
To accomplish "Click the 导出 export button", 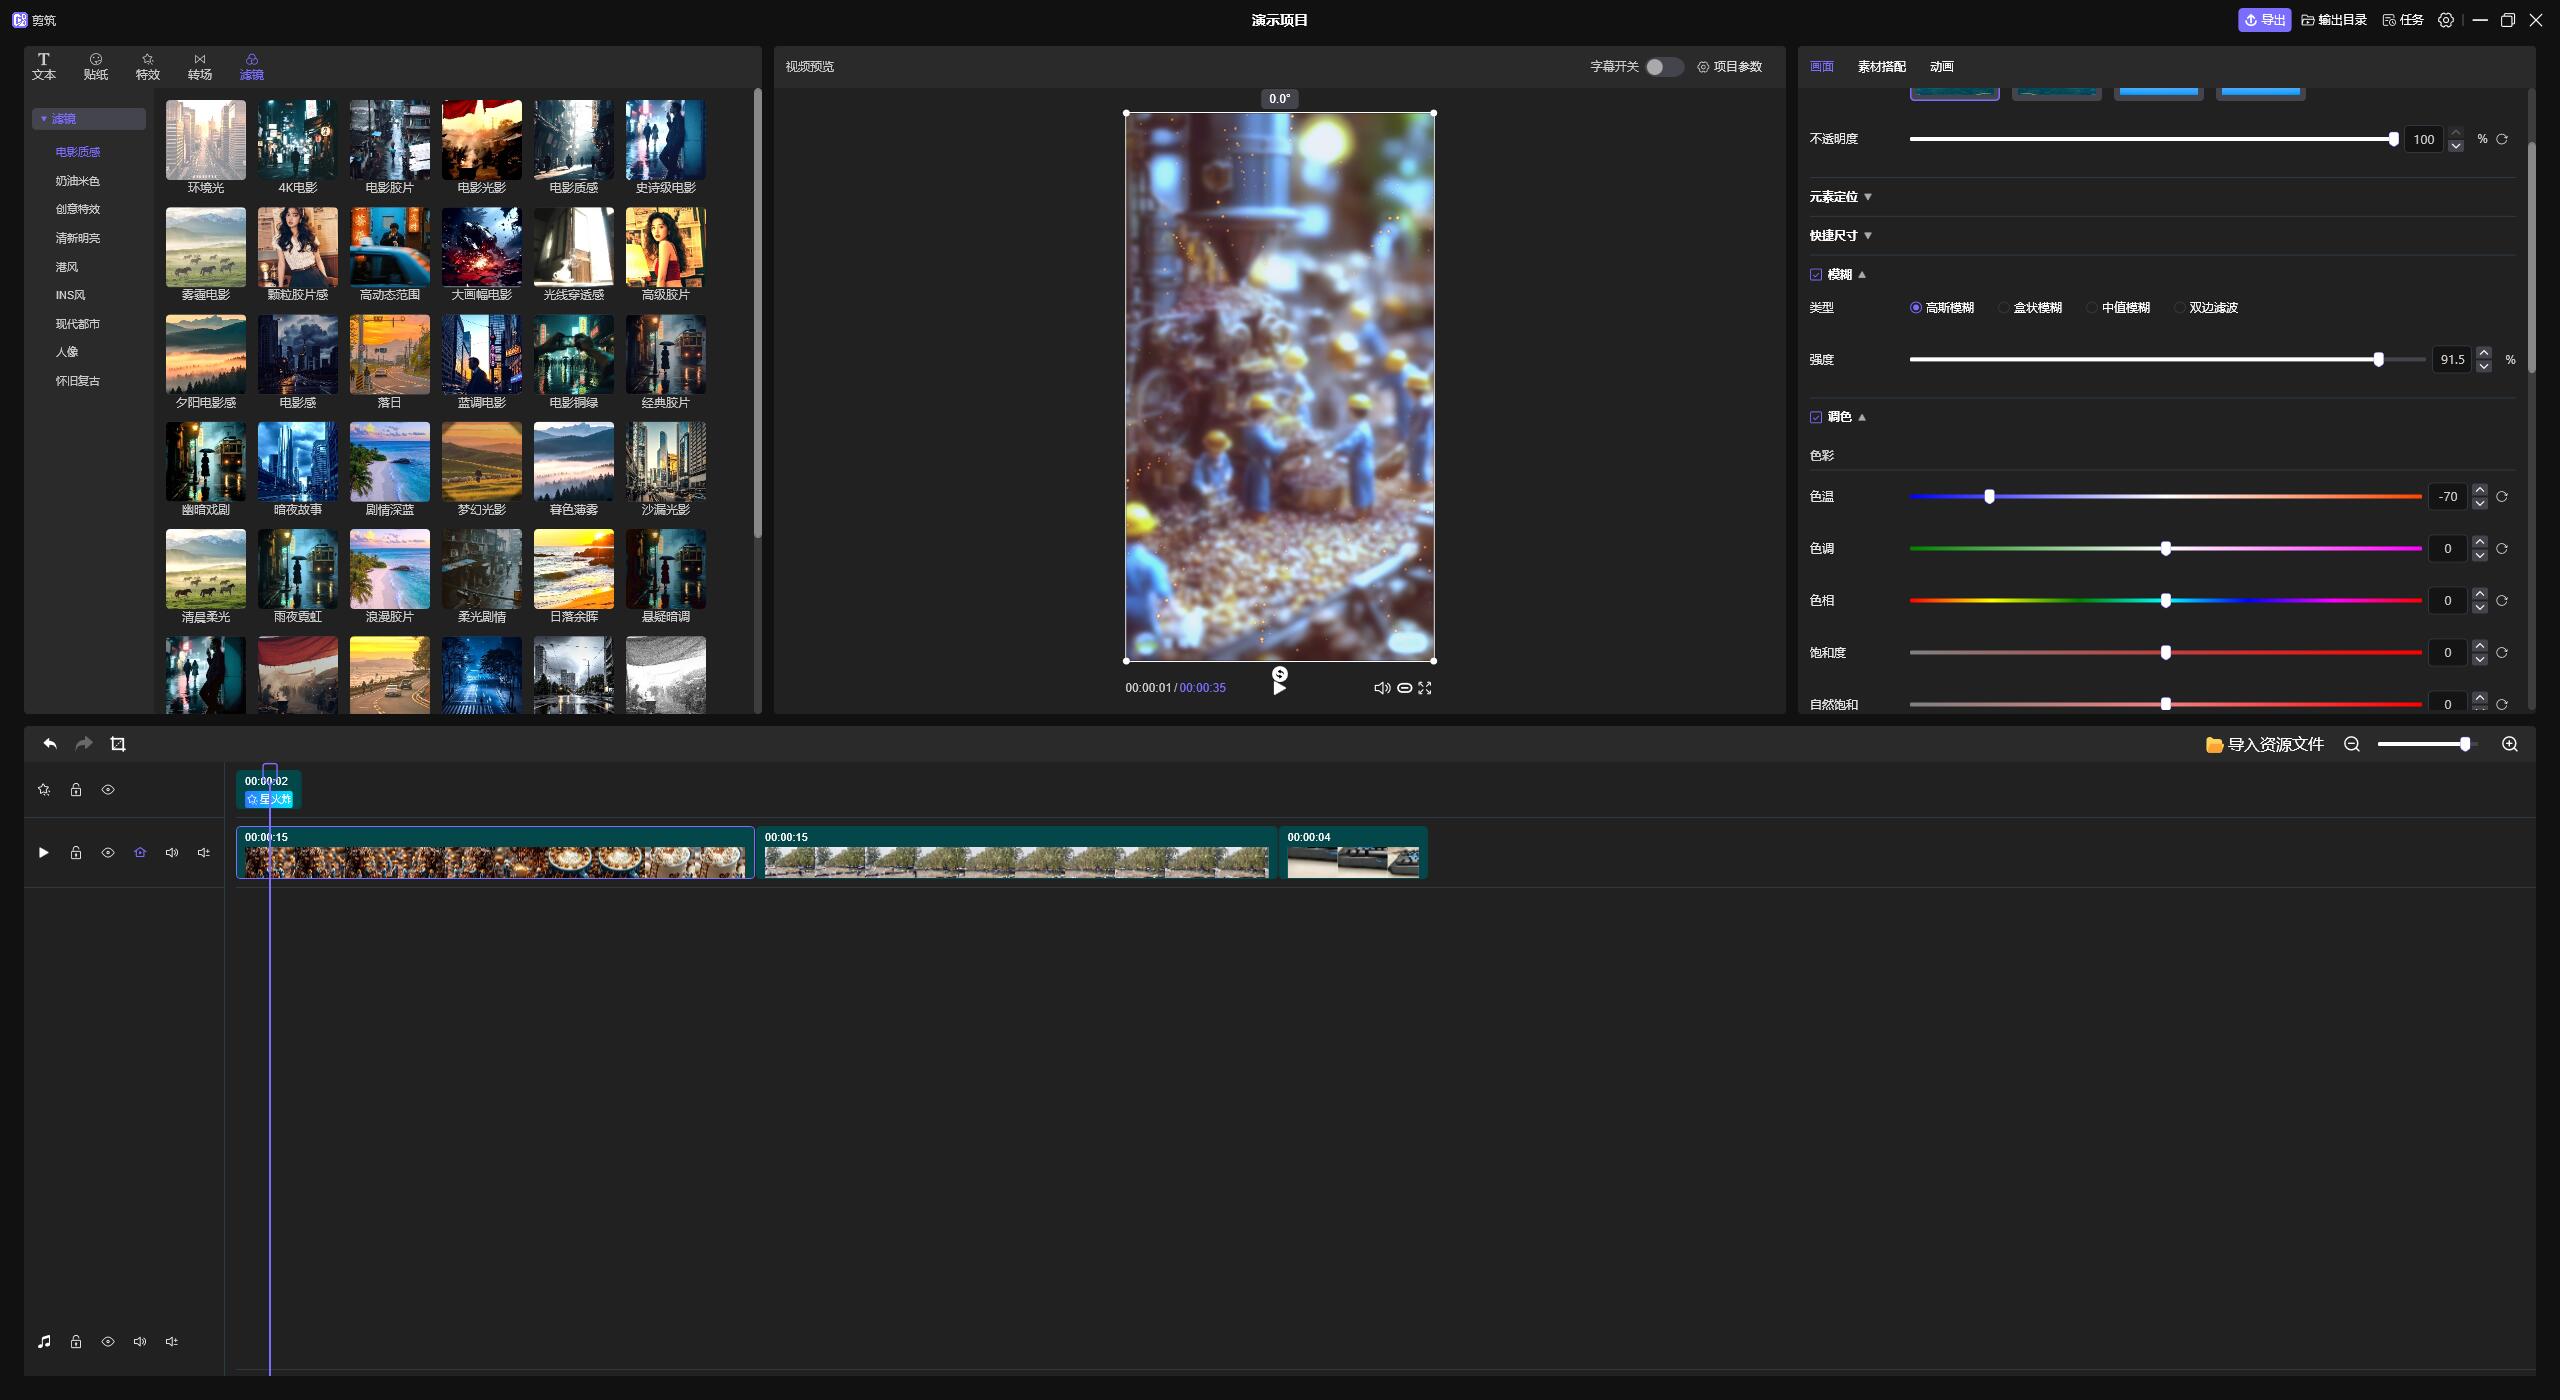I will pos(2264,20).
